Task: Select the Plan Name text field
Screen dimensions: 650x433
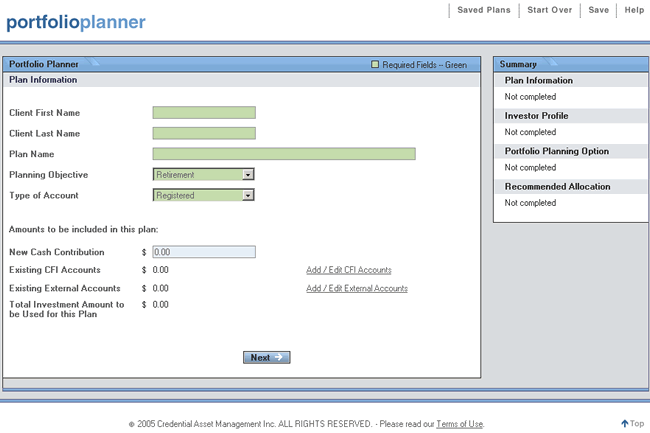Action: click(x=283, y=154)
